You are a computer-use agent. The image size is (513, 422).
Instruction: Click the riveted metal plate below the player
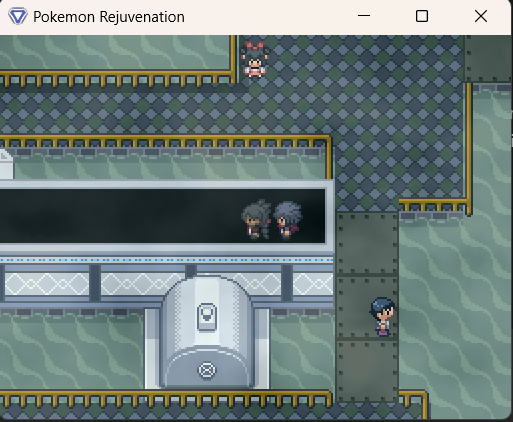coord(367,371)
